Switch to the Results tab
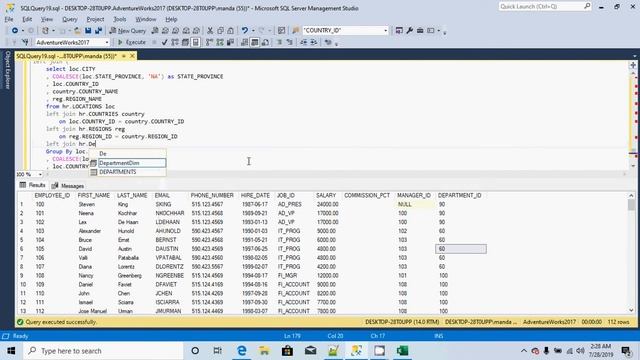This screenshot has width=640, height=360. click(x=32, y=185)
